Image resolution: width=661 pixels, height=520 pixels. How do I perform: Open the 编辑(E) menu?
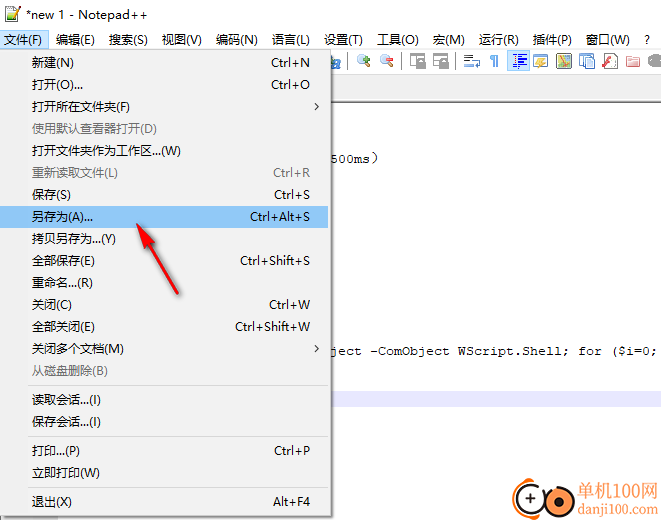tap(75, 40)
